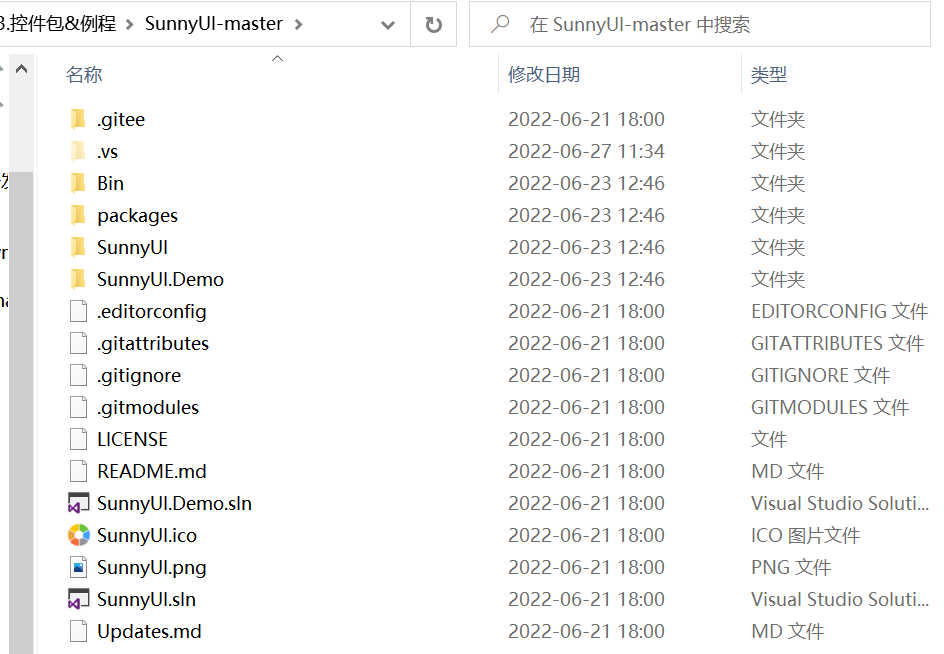Select the README.md file name

(152, 471)
